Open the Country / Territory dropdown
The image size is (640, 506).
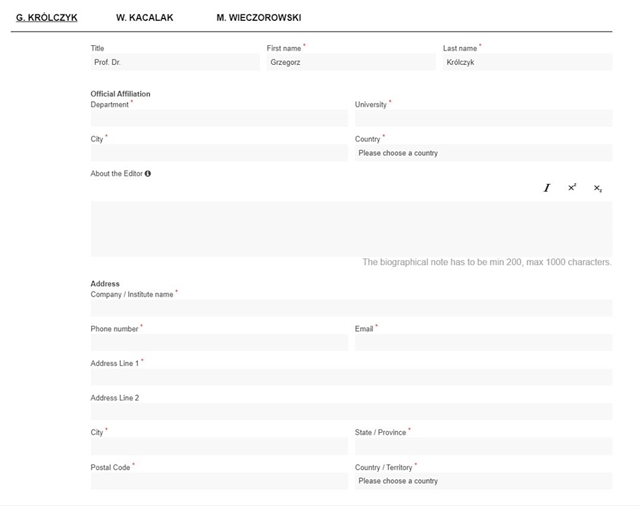483,481
